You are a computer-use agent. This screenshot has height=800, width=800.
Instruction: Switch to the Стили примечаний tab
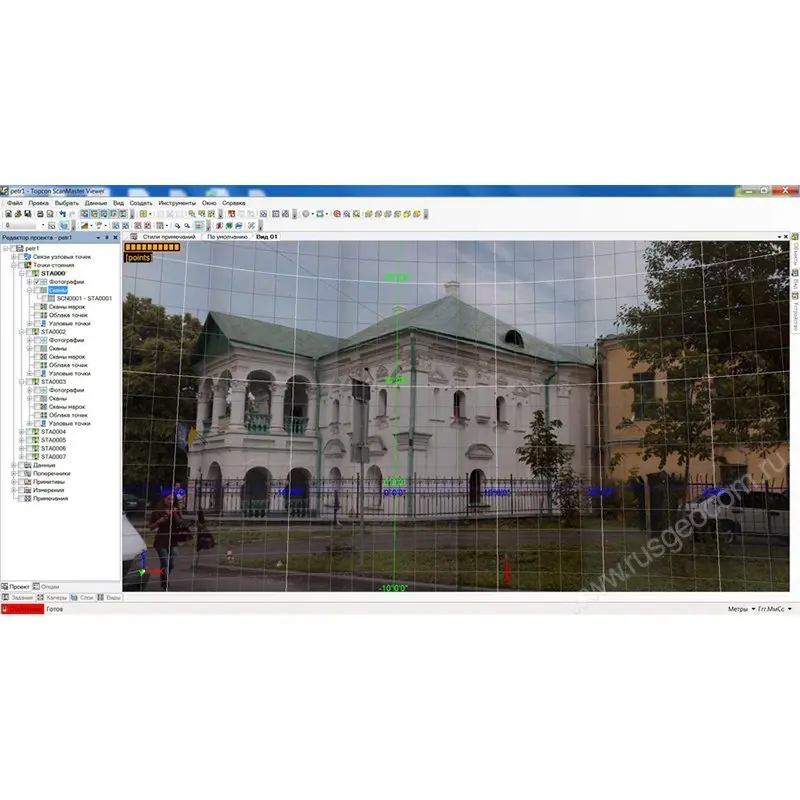pos(168,237)
